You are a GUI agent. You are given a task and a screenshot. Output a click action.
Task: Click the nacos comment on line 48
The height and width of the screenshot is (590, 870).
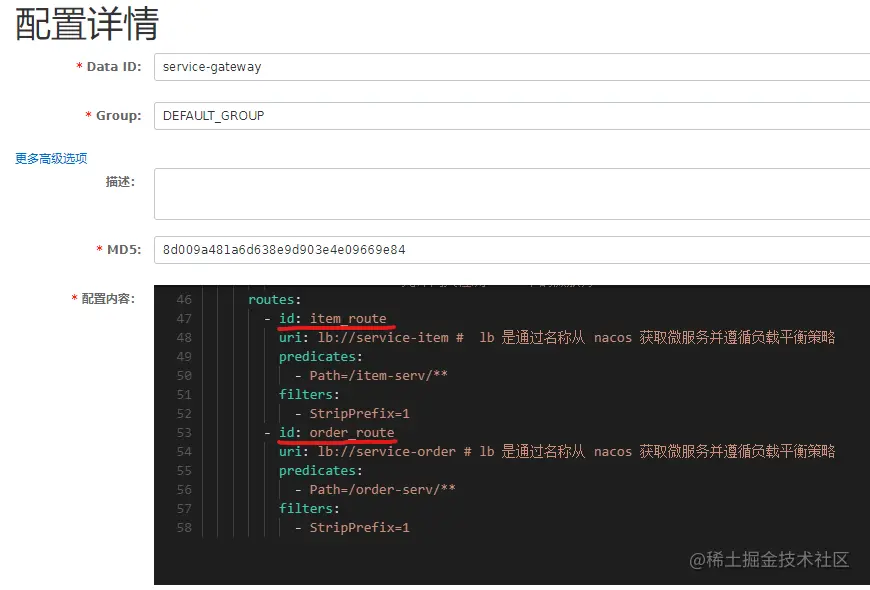click(x=646, y=337)
